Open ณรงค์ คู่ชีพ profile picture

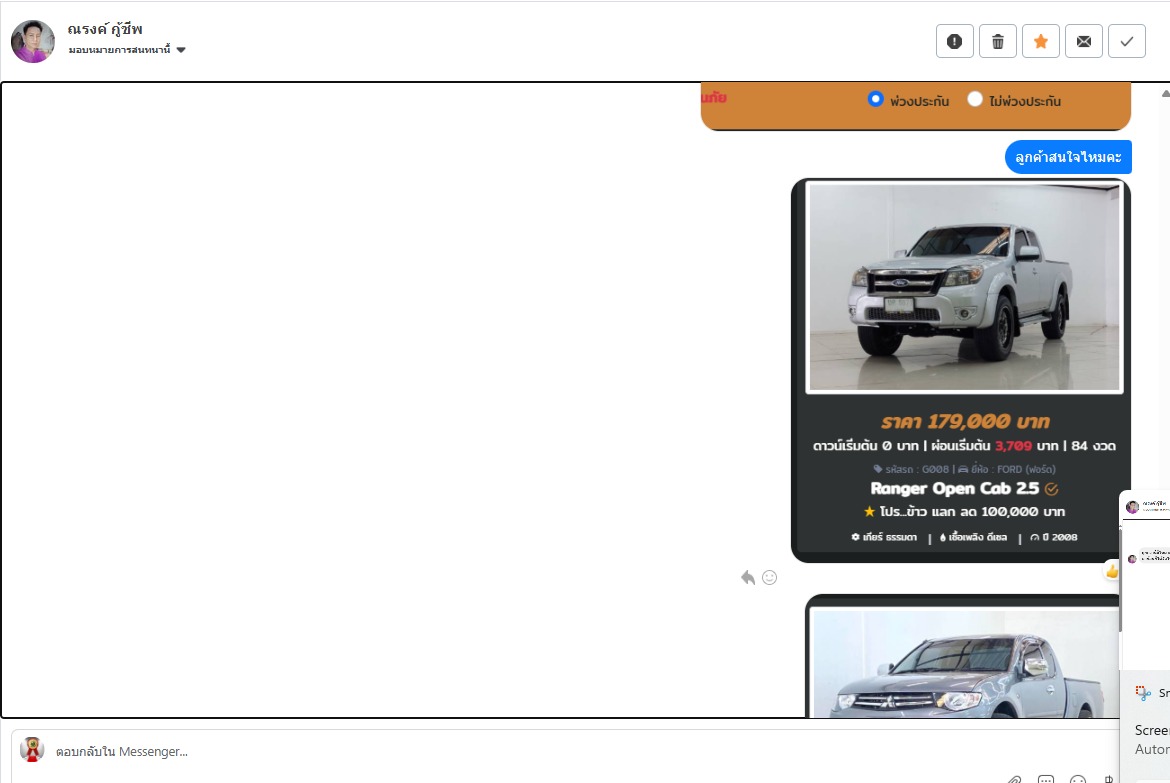33,41
